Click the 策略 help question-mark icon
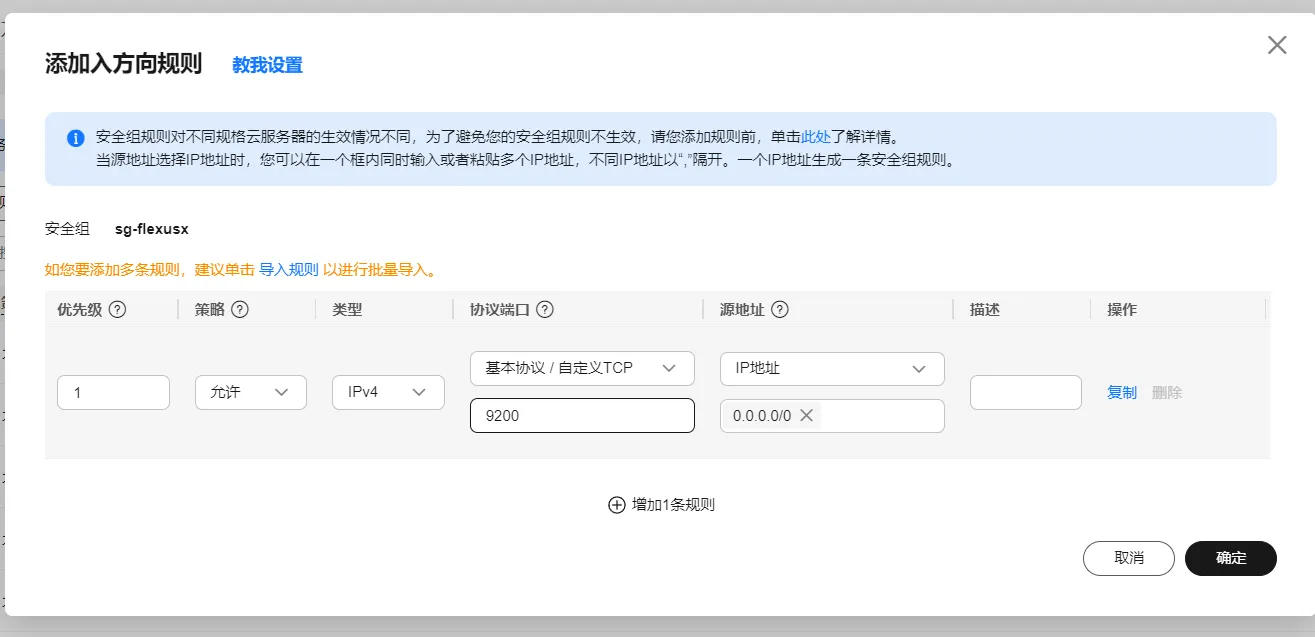Screen dimensions: 1315x637 point(240,310)
